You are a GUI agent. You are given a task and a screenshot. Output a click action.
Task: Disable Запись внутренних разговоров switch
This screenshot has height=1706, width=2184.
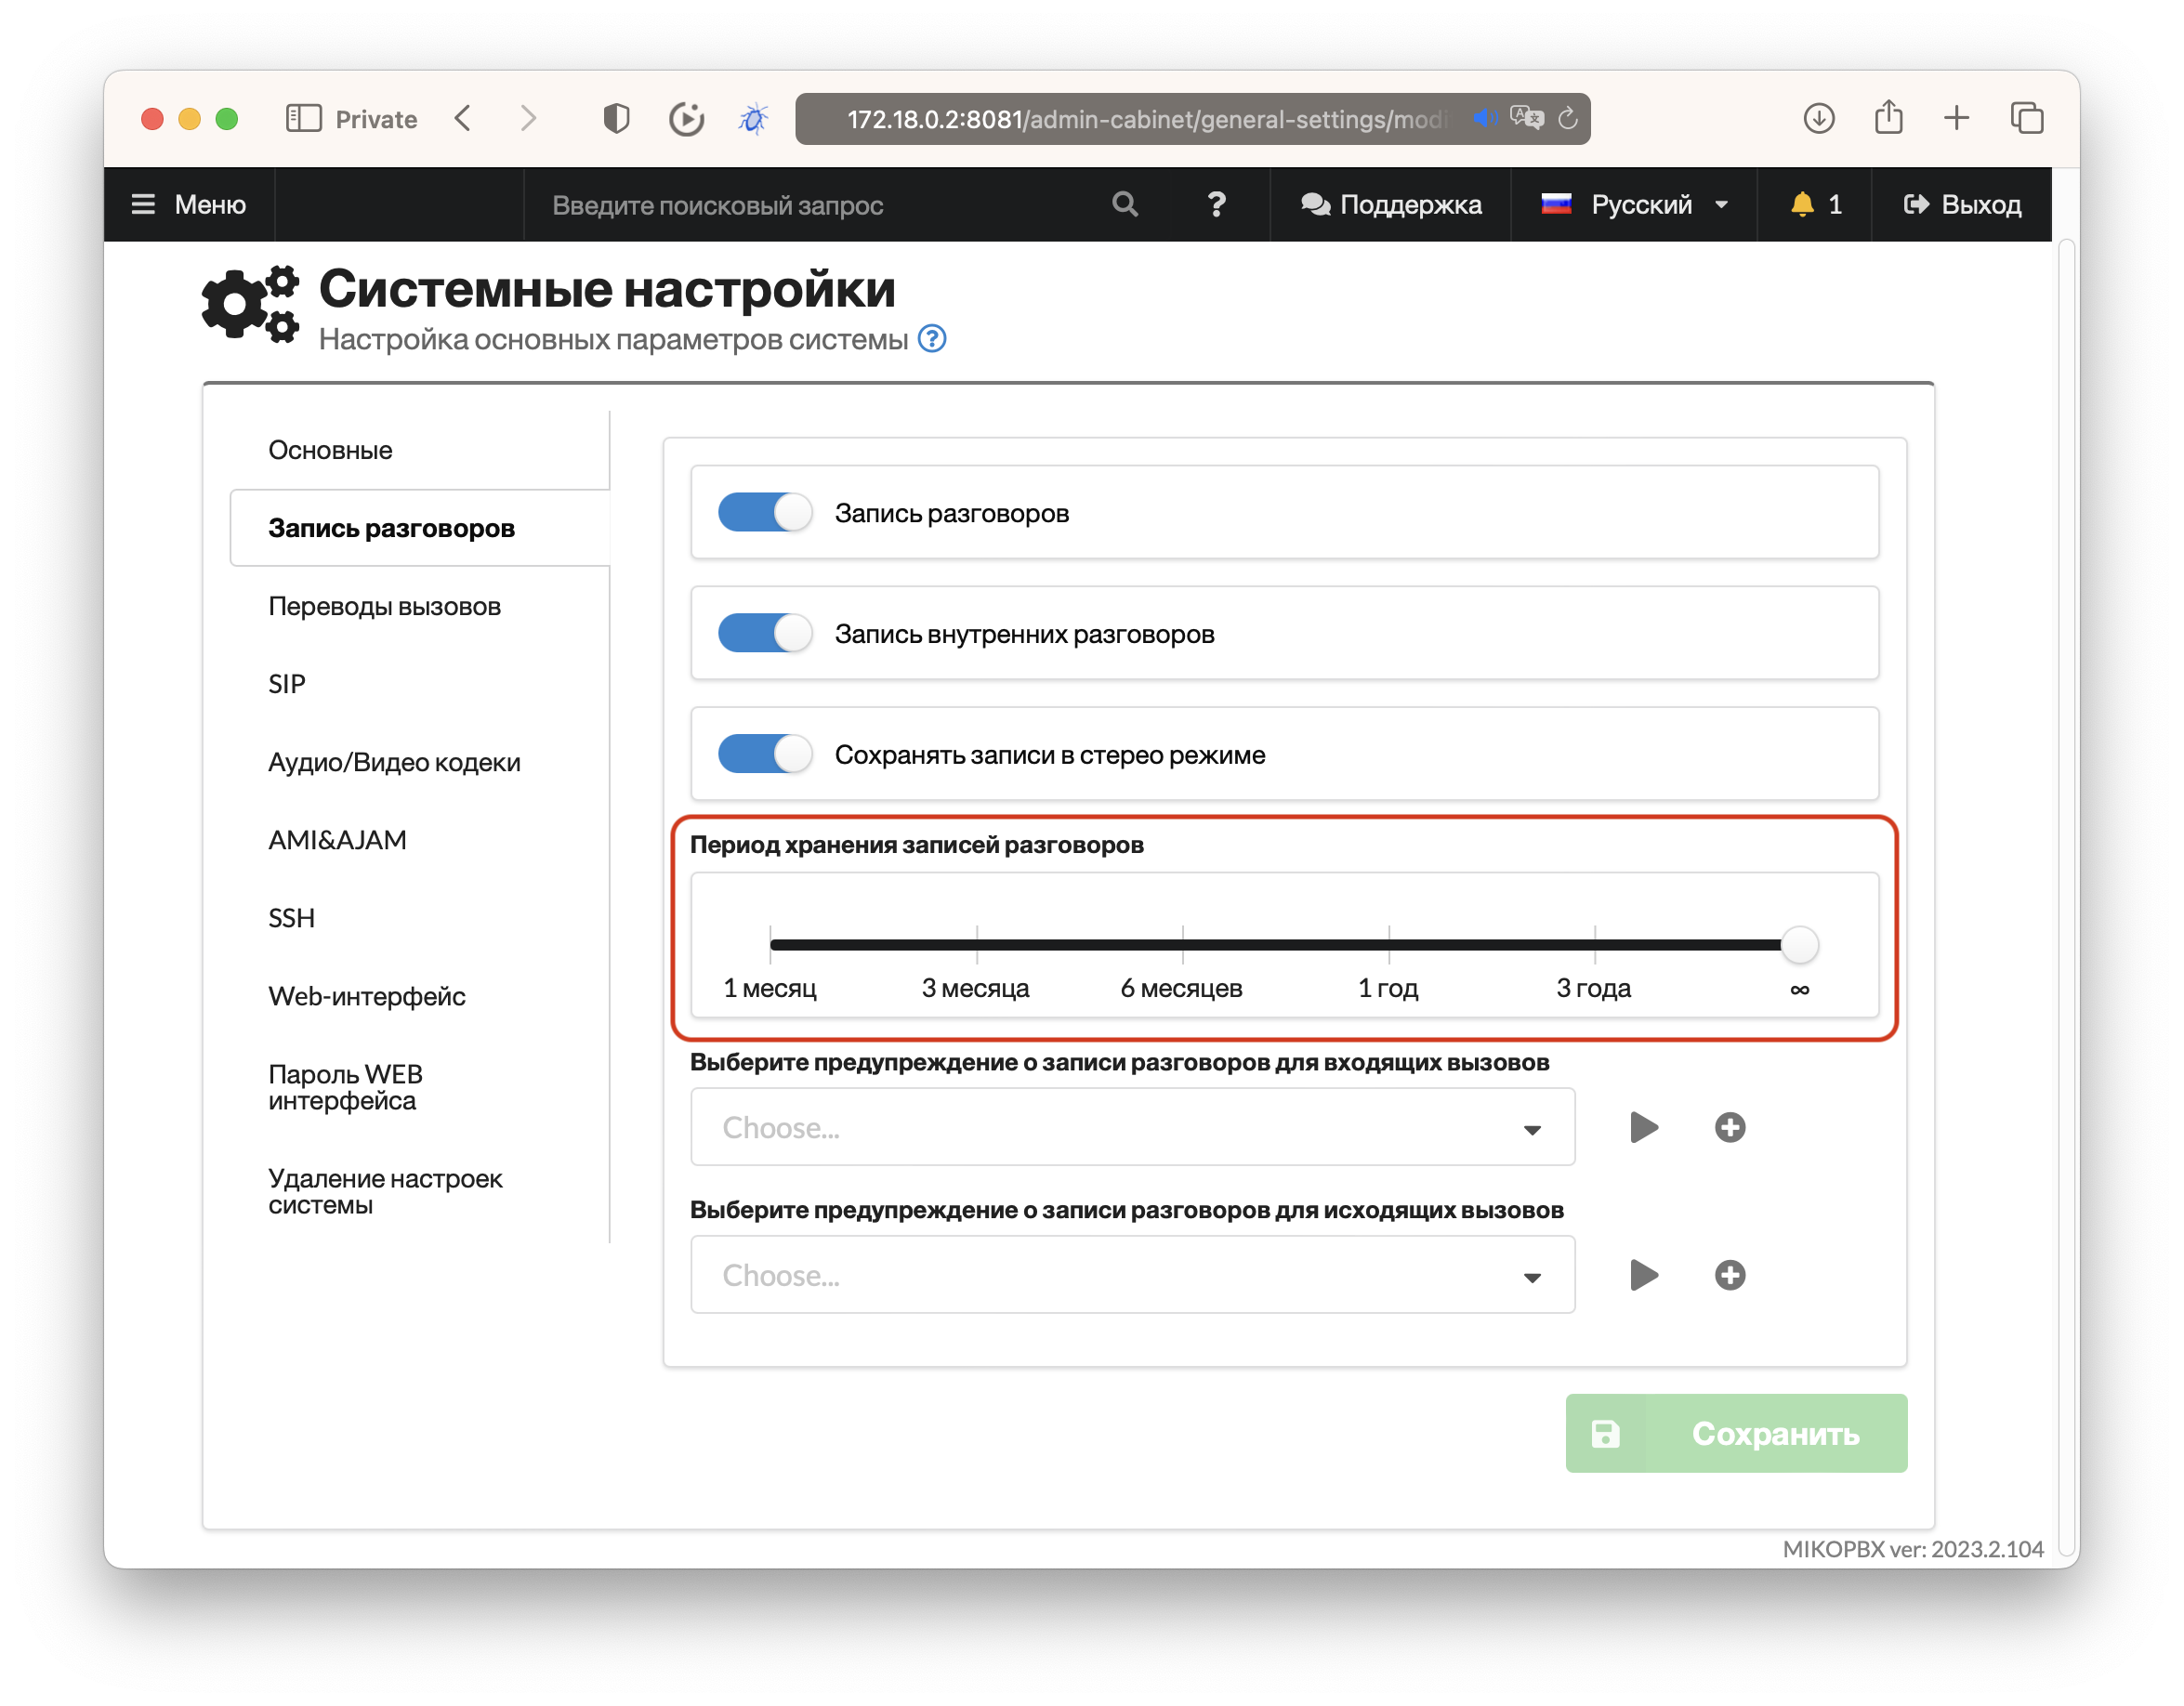(x=765, y=634)
